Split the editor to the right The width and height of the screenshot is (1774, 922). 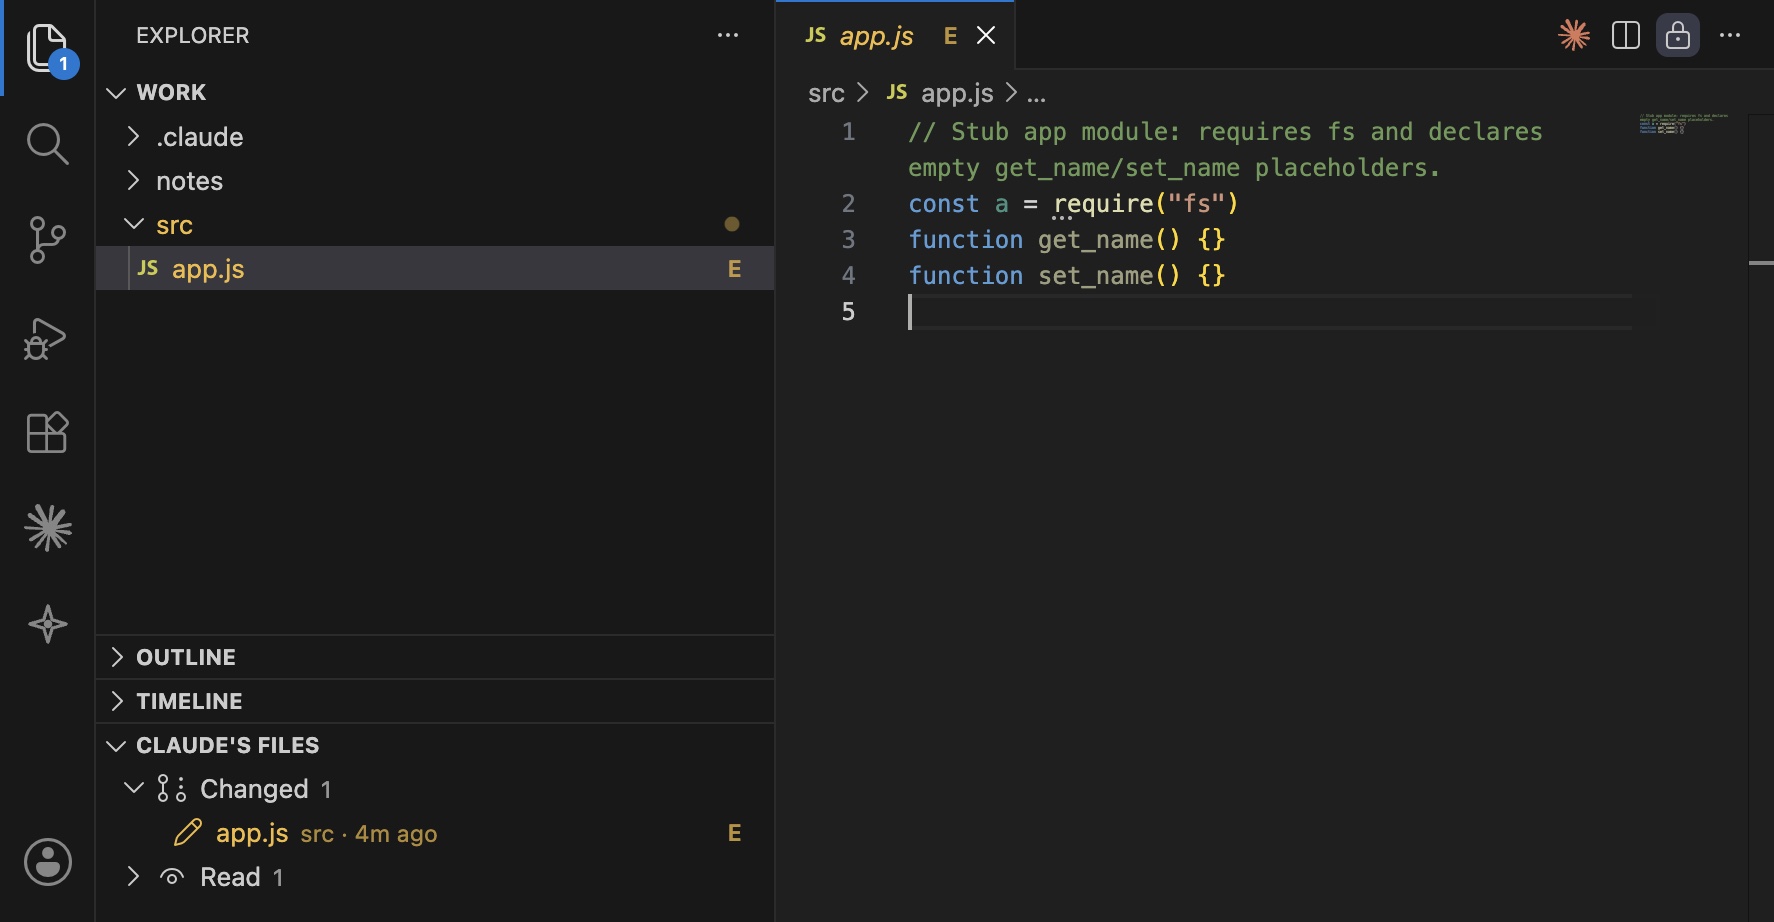point(1626,36)
